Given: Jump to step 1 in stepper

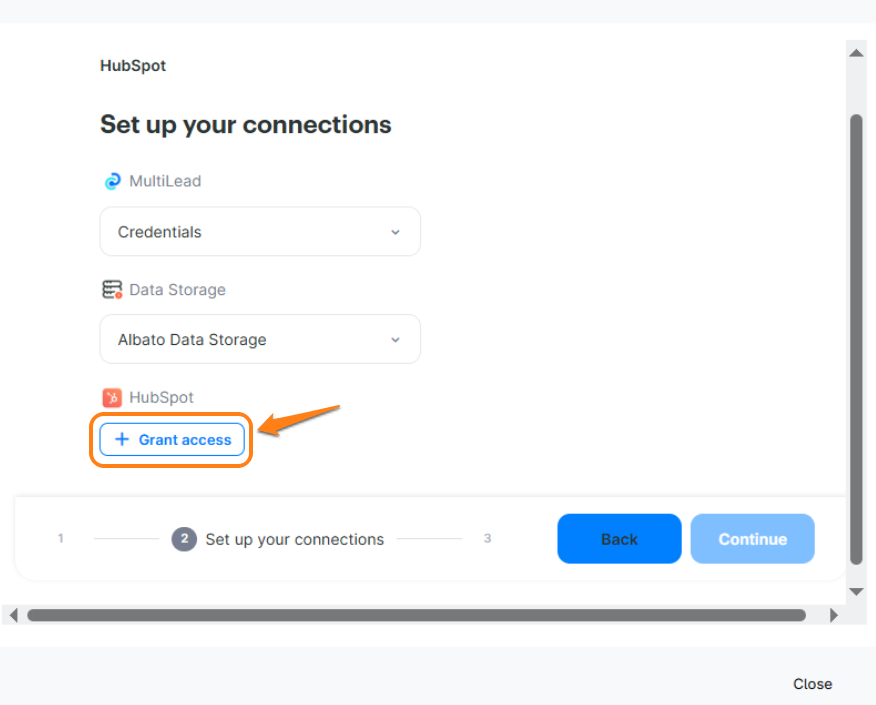Looking at the screenshot, I should (61, 539).
